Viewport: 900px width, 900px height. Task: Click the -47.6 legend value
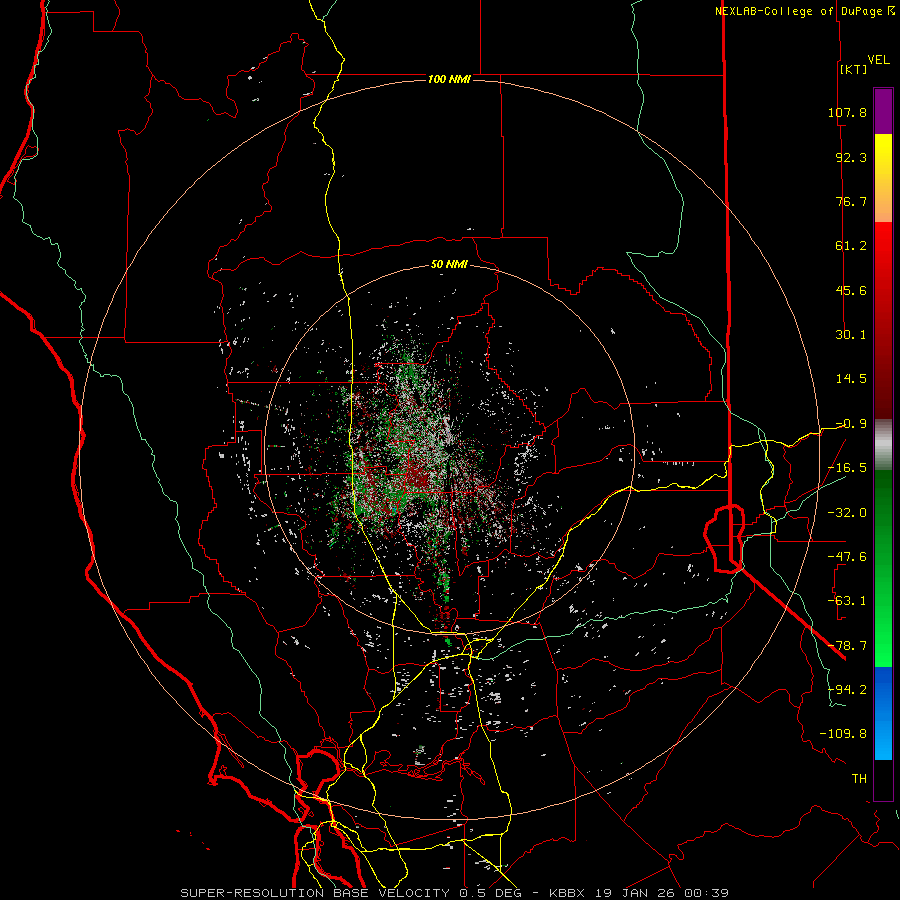[x=847, y=557]
